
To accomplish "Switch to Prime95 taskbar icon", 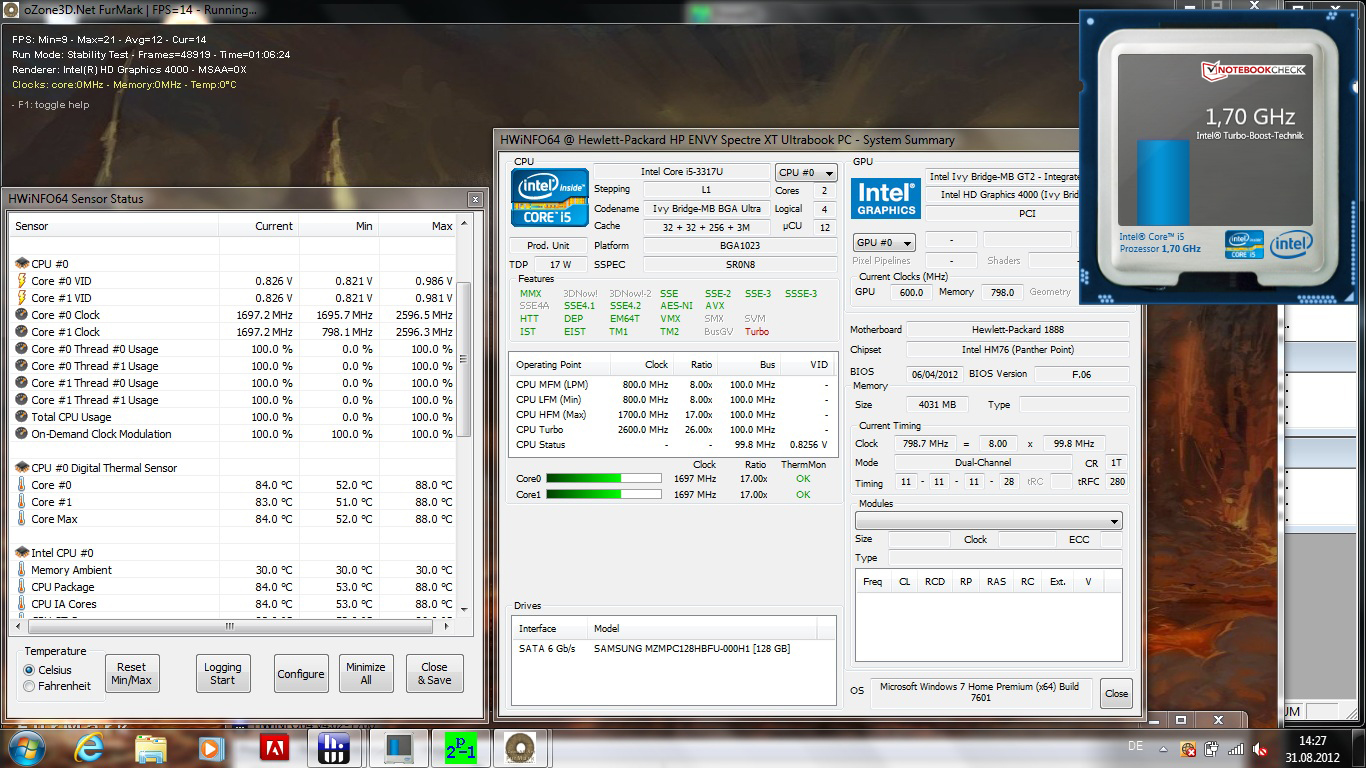I will click(462, 748).
